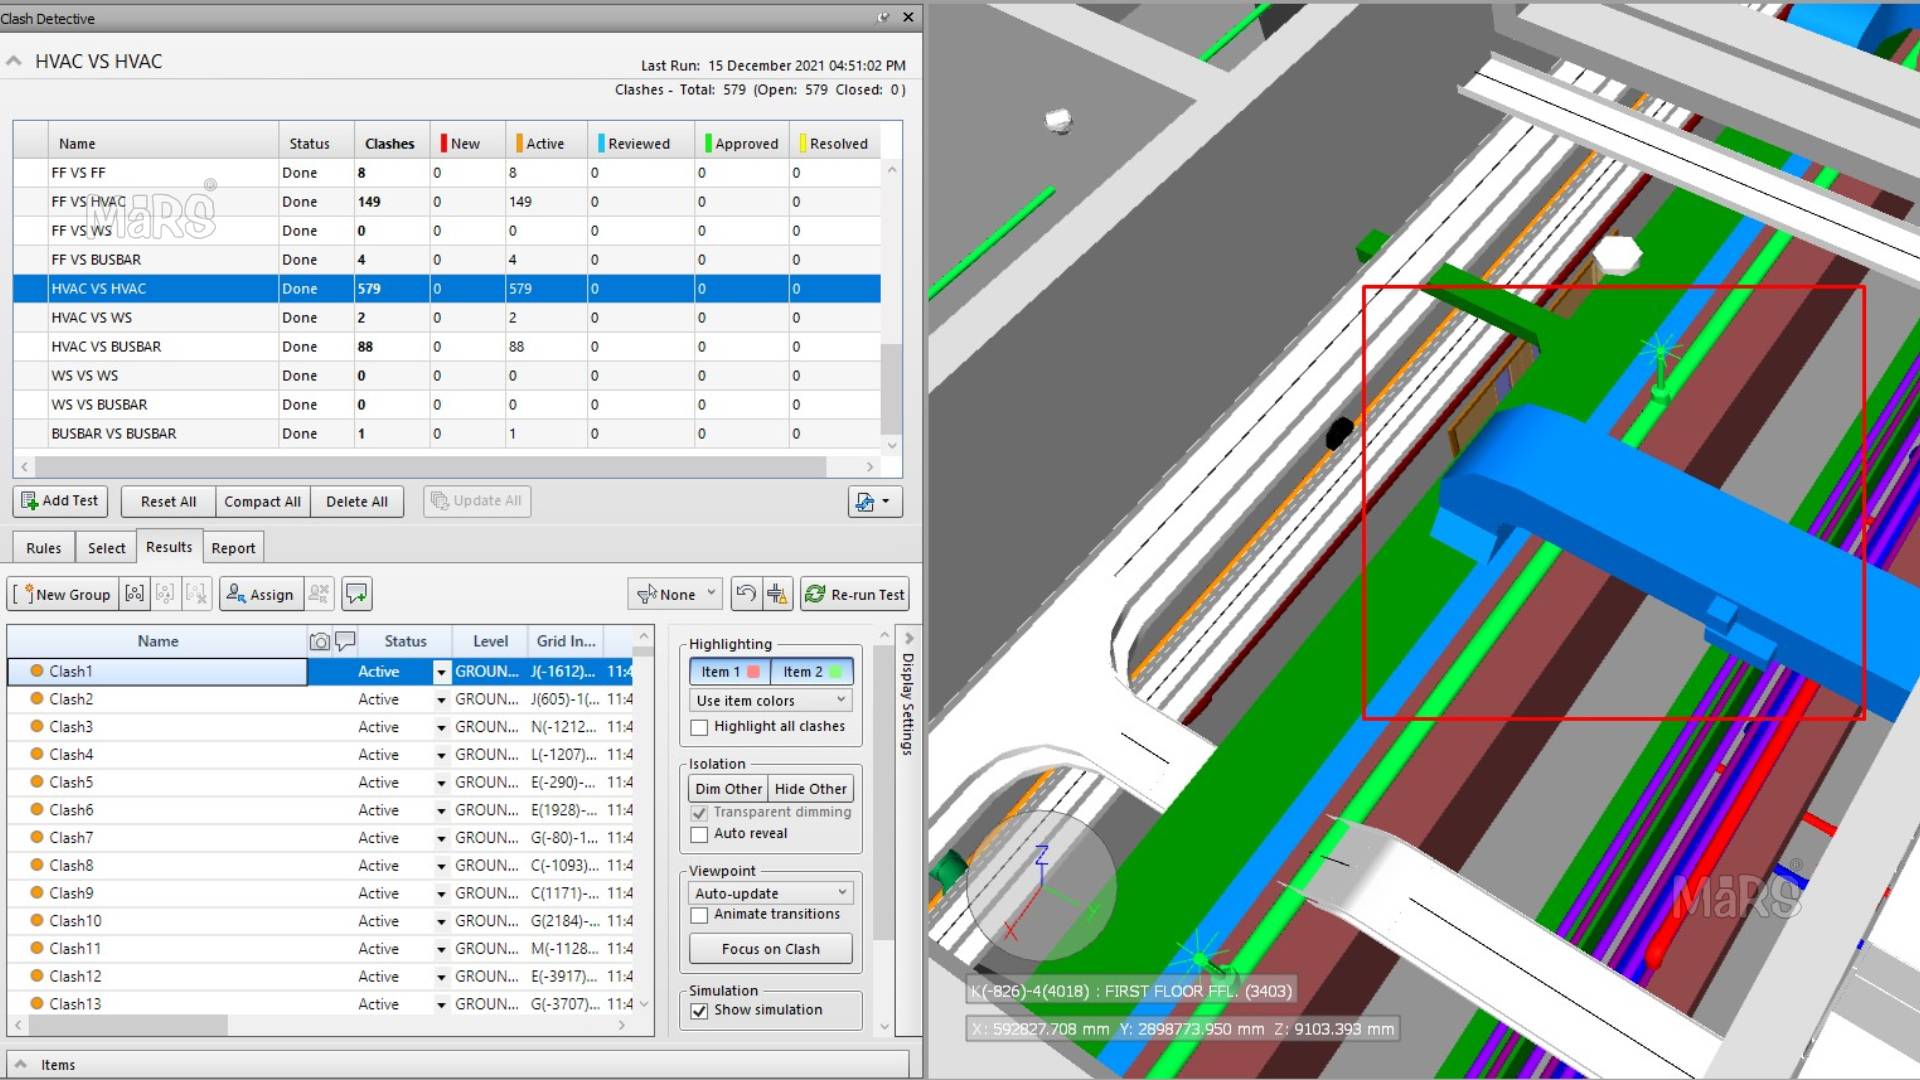Open the None filter dropdown
The height and width of the screenshot is (1080, 1920).
(675, 594)
